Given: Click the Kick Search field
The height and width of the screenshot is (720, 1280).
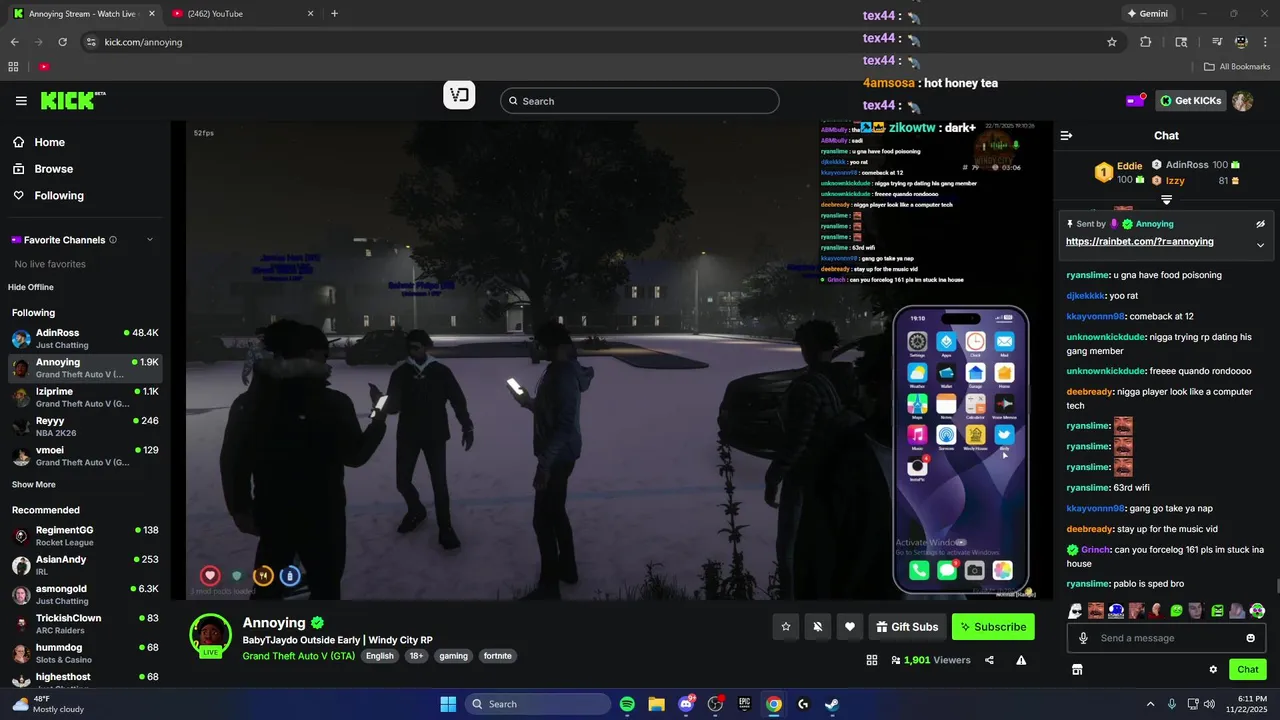Looking at the screenshot, I should (639, 101).
